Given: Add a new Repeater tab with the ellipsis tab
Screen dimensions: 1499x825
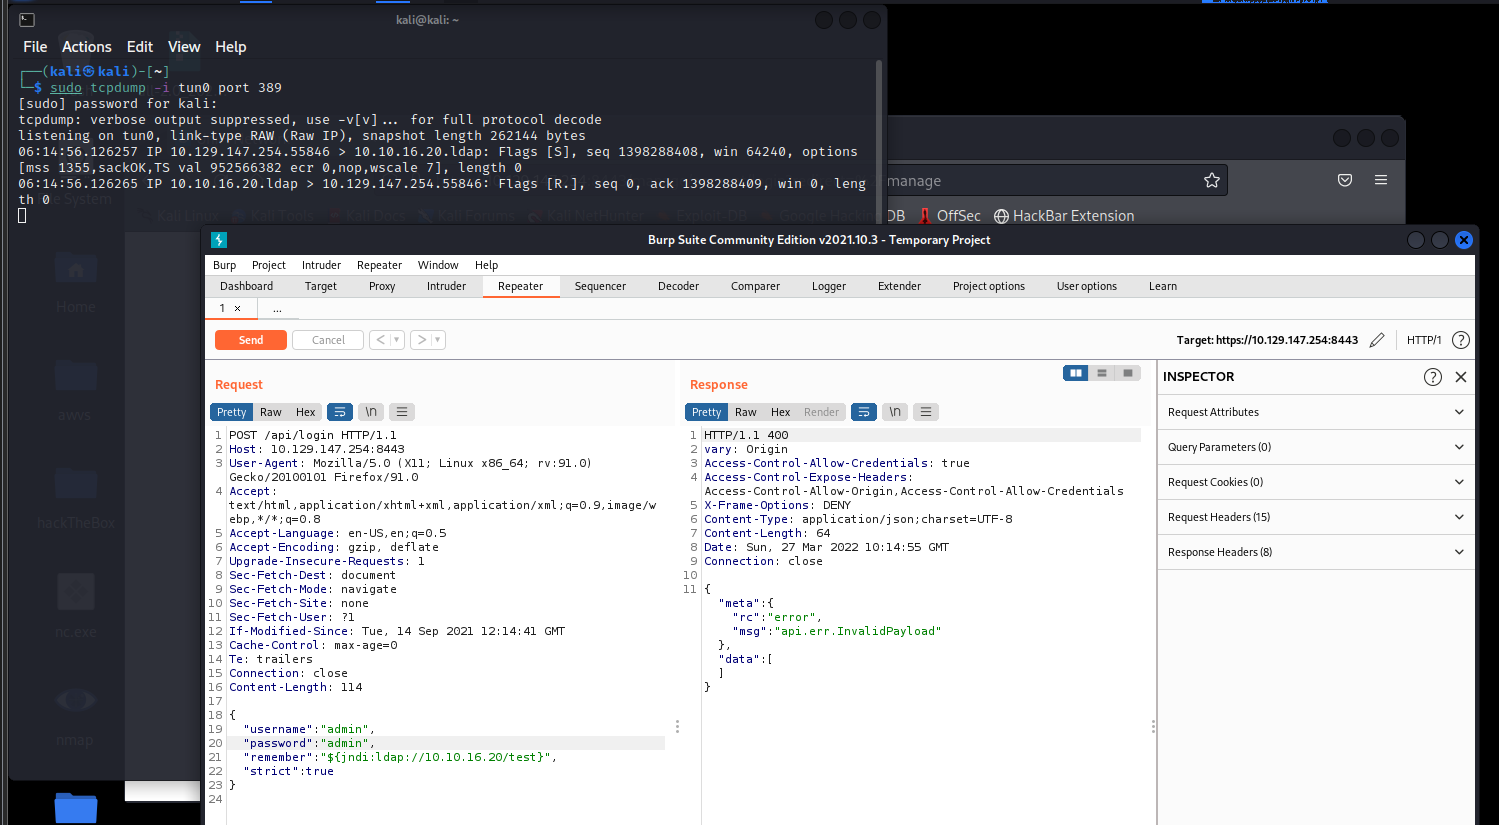Looking at the screenshot, I should coord(277,308).
